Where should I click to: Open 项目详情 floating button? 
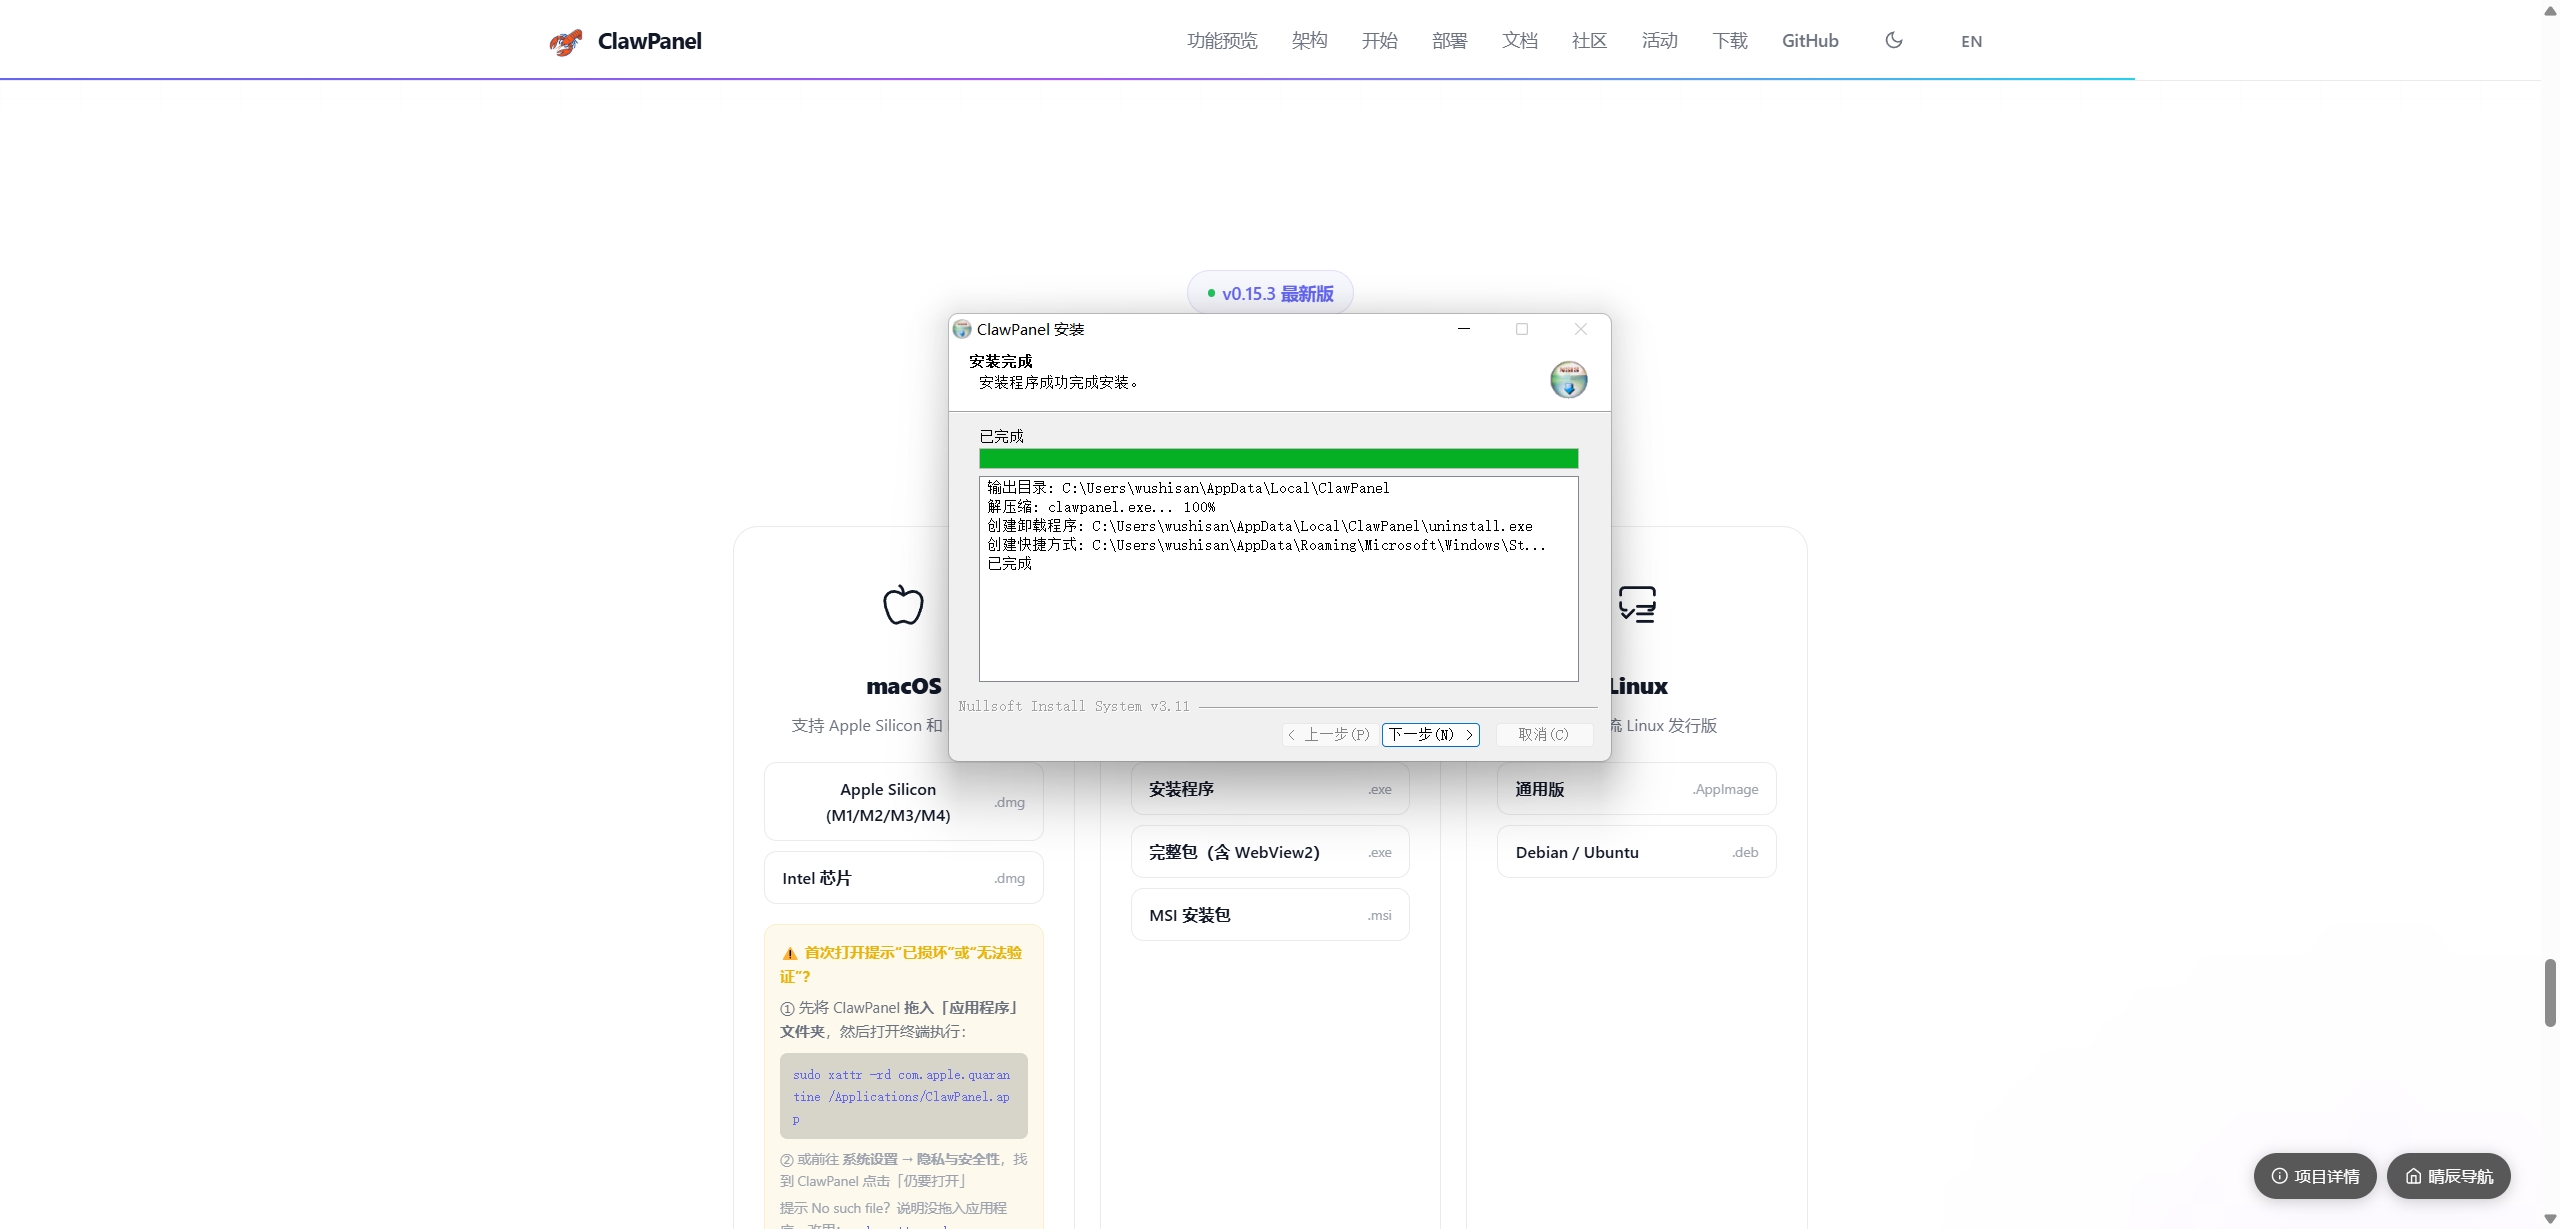(x=2315, y=1176)
